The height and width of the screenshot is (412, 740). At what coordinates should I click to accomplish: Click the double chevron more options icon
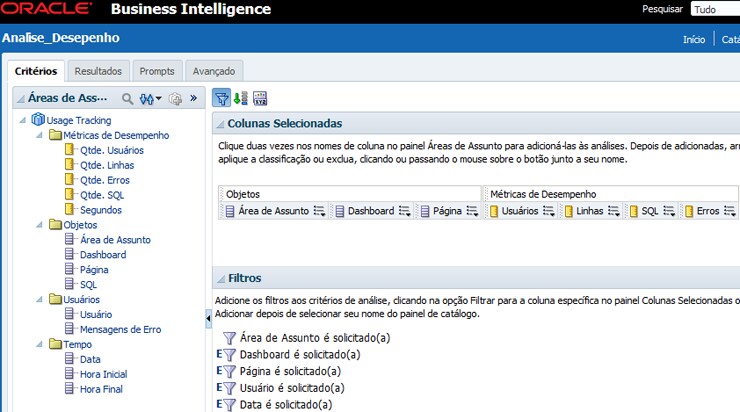coord(193,98)
